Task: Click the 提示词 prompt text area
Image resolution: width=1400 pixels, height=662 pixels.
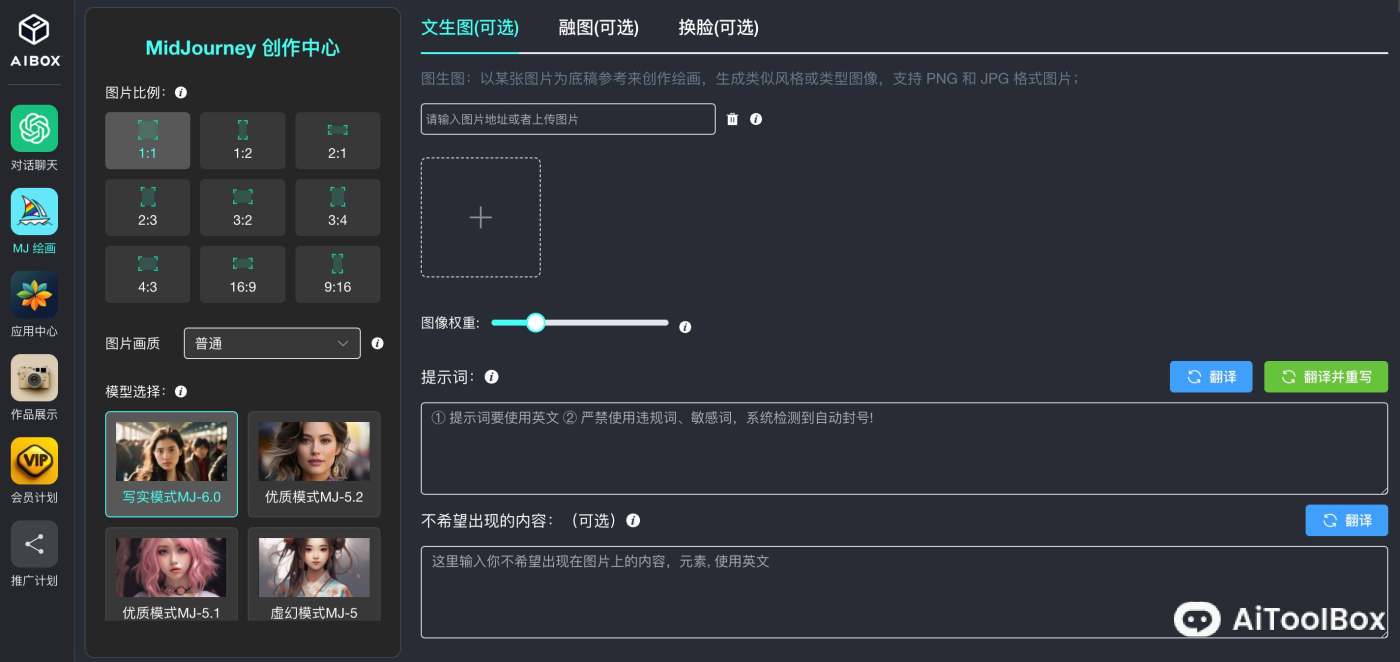Action: click(x=904, y=448)
